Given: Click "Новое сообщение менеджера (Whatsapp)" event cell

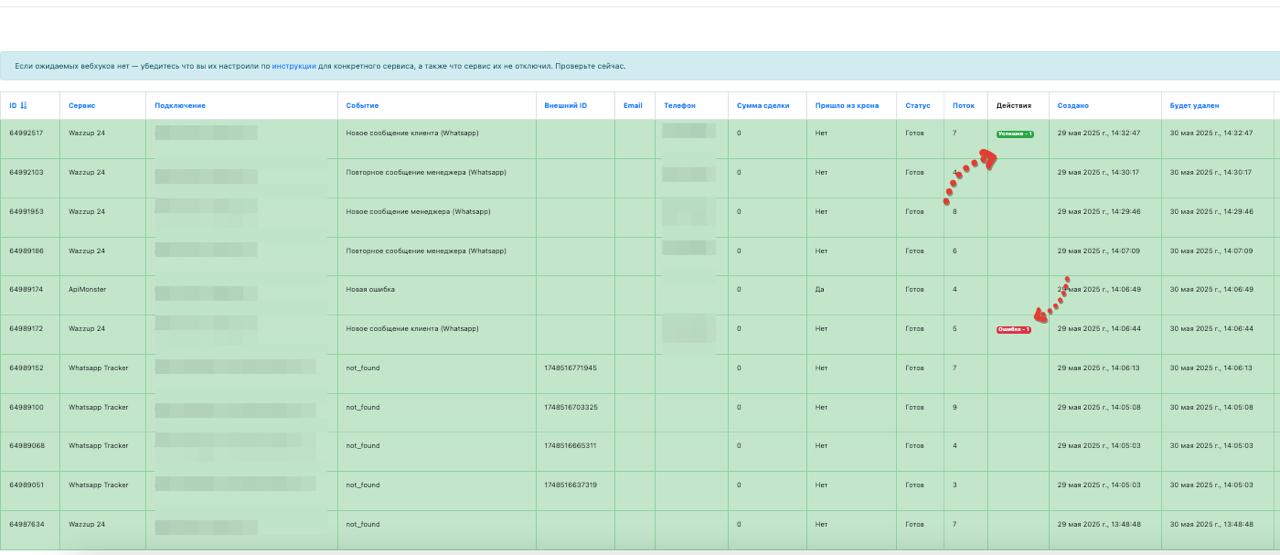Looking at the screenshot, I should click(x=418, y=211).
